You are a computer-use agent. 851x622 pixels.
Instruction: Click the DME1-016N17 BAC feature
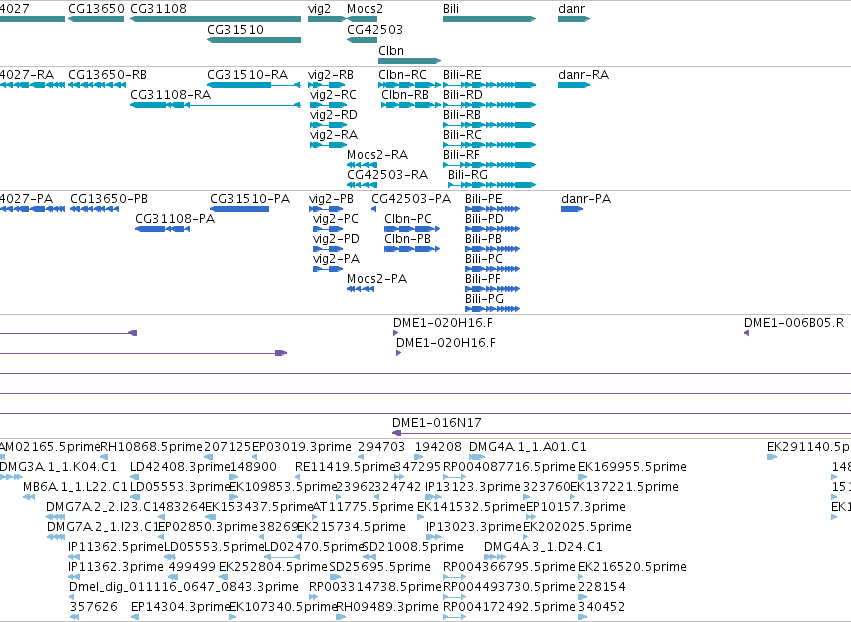pos(621,433)
